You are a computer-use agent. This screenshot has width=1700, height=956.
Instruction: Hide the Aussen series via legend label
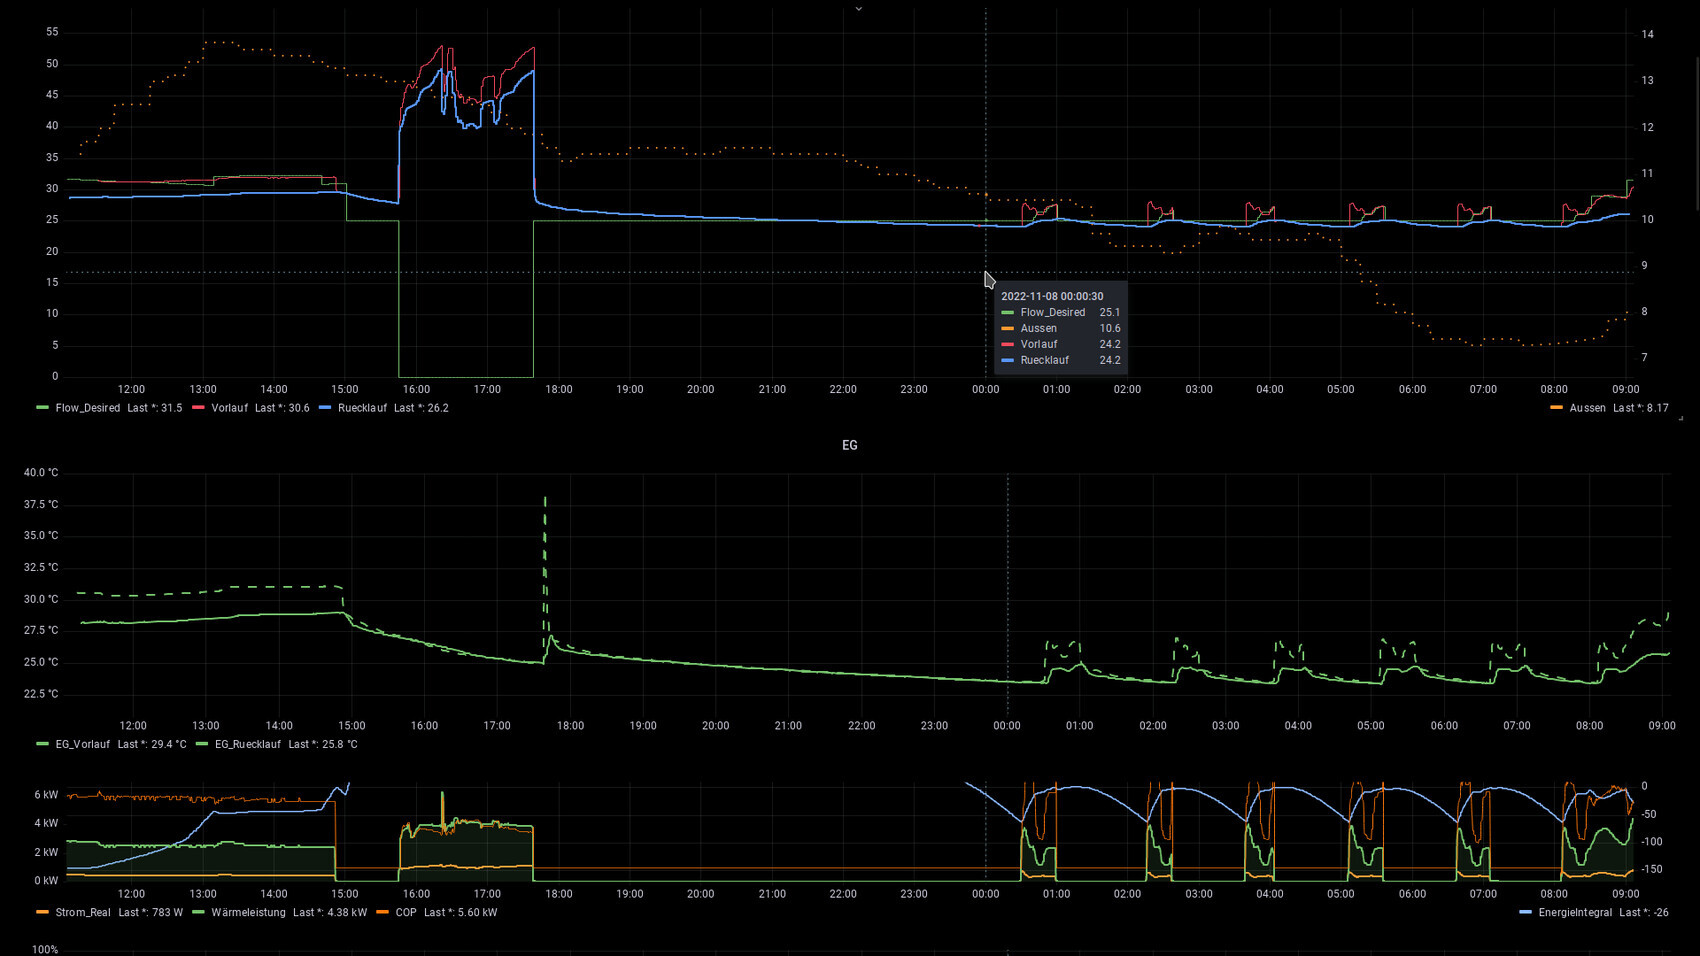pos(1587,408)
